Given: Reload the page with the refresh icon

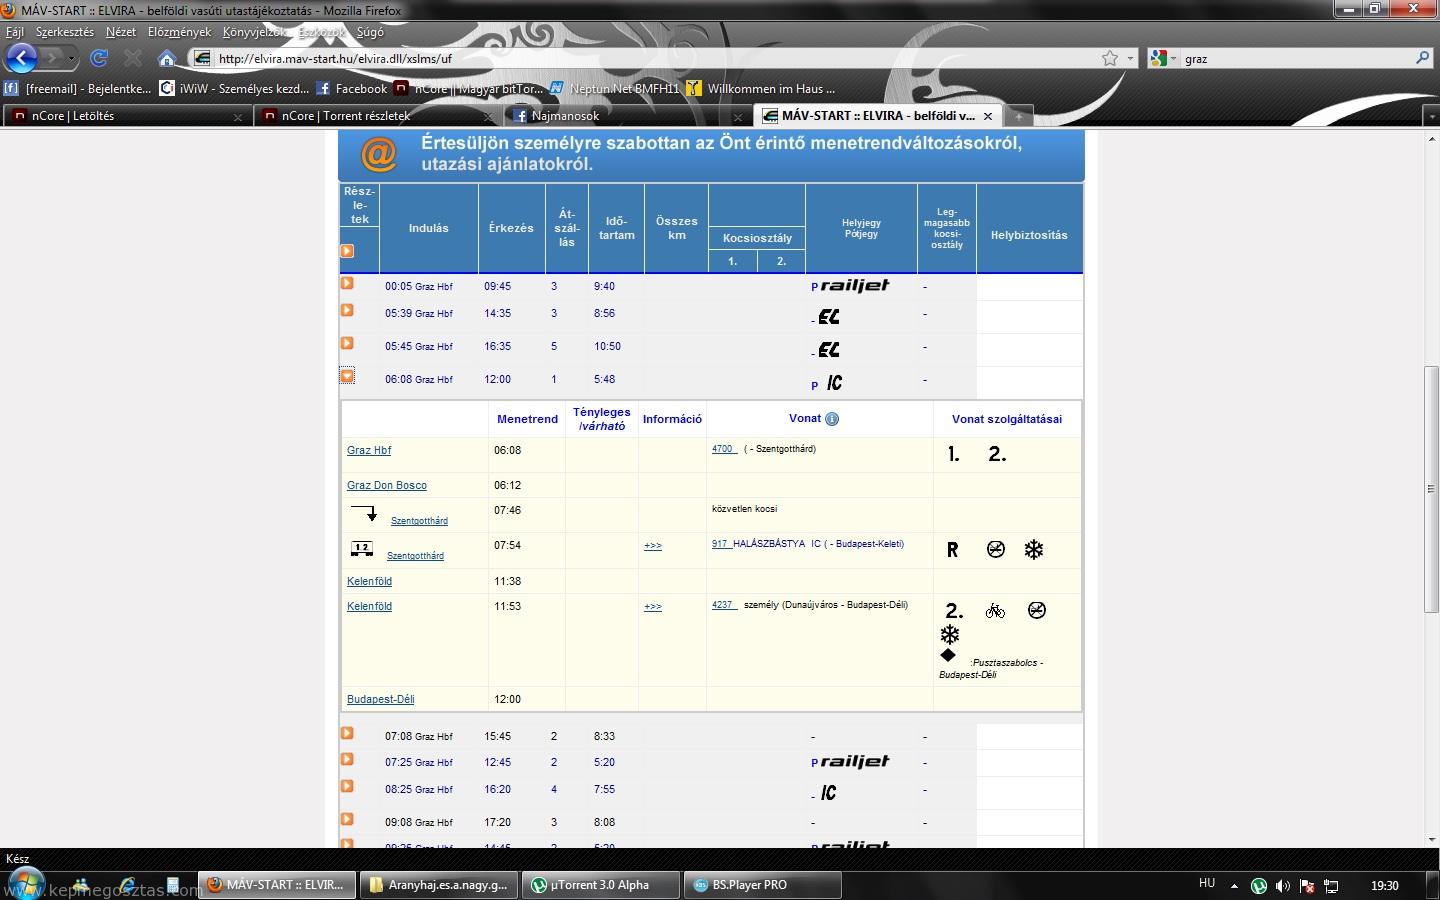Looking at the screenshot, I should (x=98, y=58).
